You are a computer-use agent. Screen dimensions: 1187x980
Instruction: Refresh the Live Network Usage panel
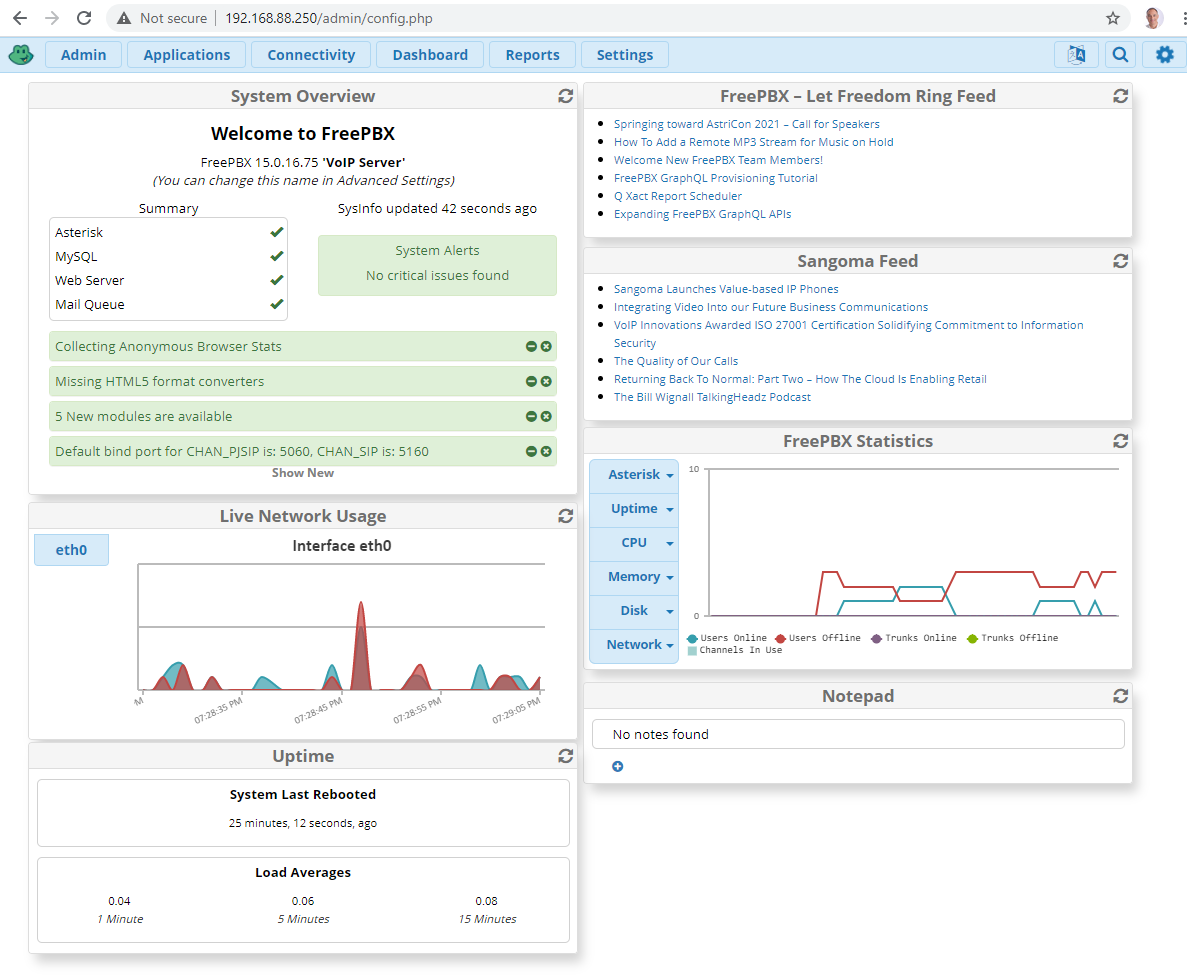point(565,516)
